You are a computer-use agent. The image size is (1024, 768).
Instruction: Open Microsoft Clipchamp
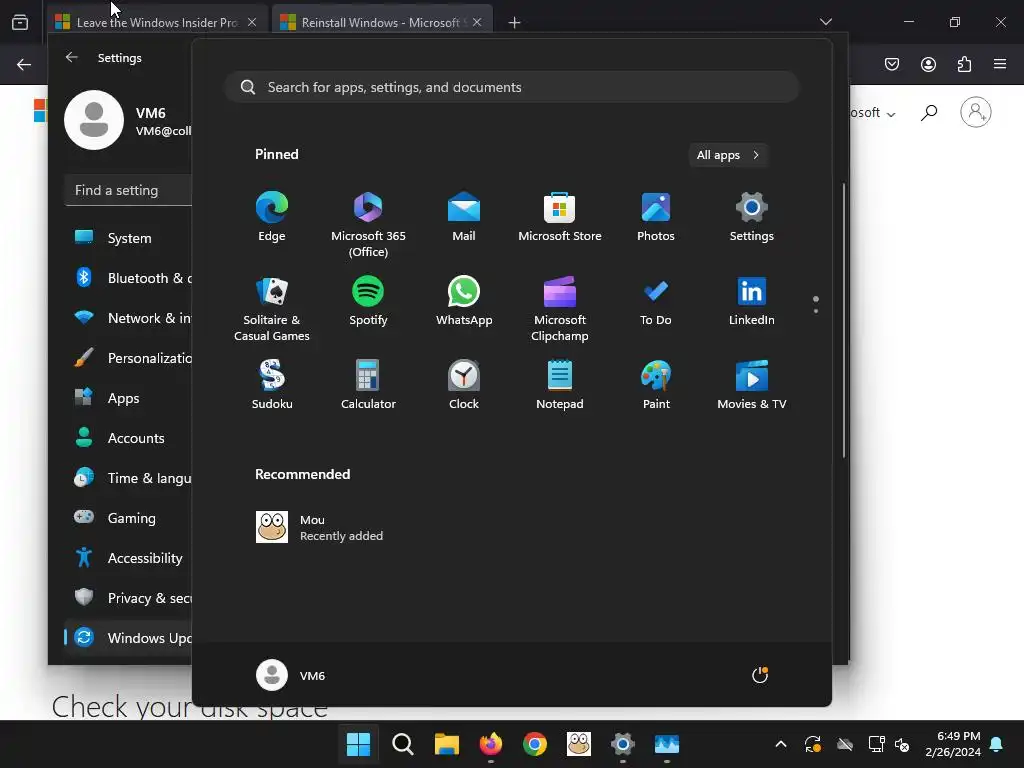[560, 309]
